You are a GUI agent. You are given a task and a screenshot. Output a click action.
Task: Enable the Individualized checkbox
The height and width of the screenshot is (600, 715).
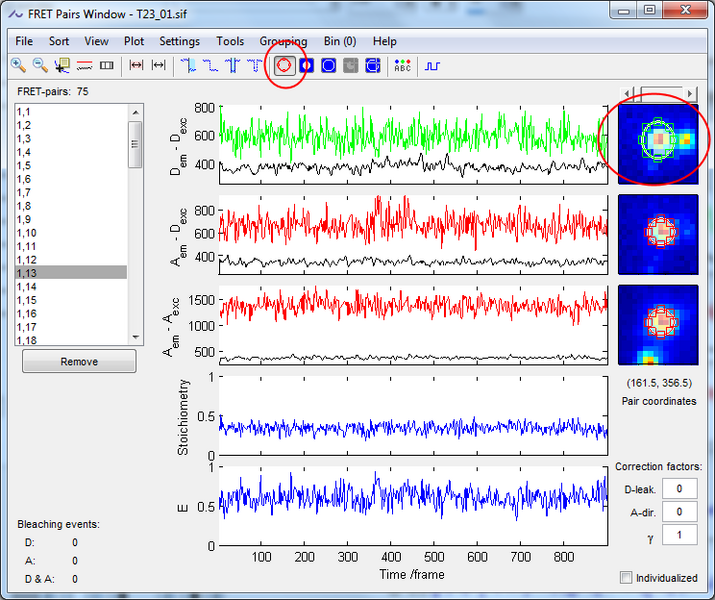pyautogui.click(x=626, y=578)
